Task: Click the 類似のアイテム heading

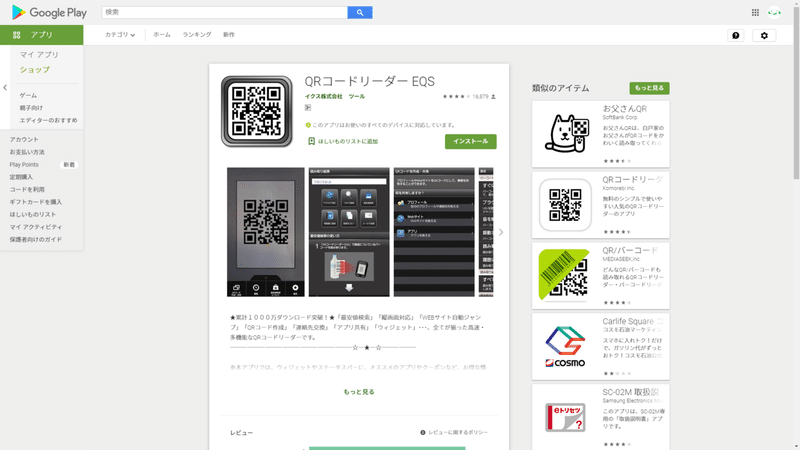Action: [560, 88]
